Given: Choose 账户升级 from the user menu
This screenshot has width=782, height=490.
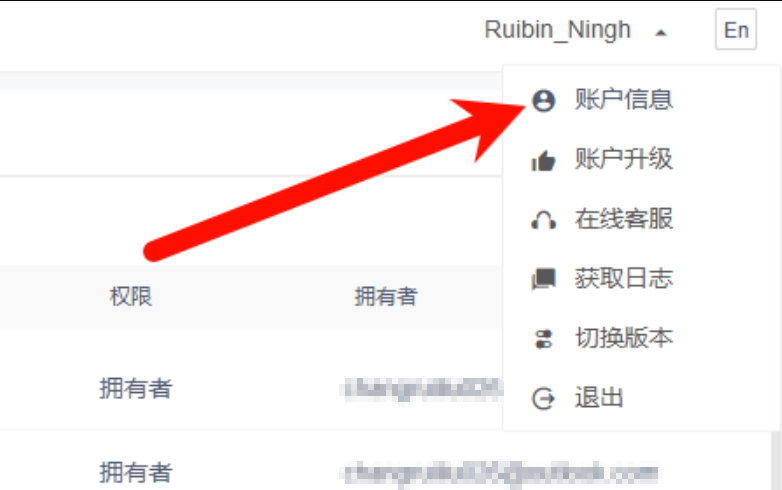Looking at the screenshot, I should coord(624,160).
